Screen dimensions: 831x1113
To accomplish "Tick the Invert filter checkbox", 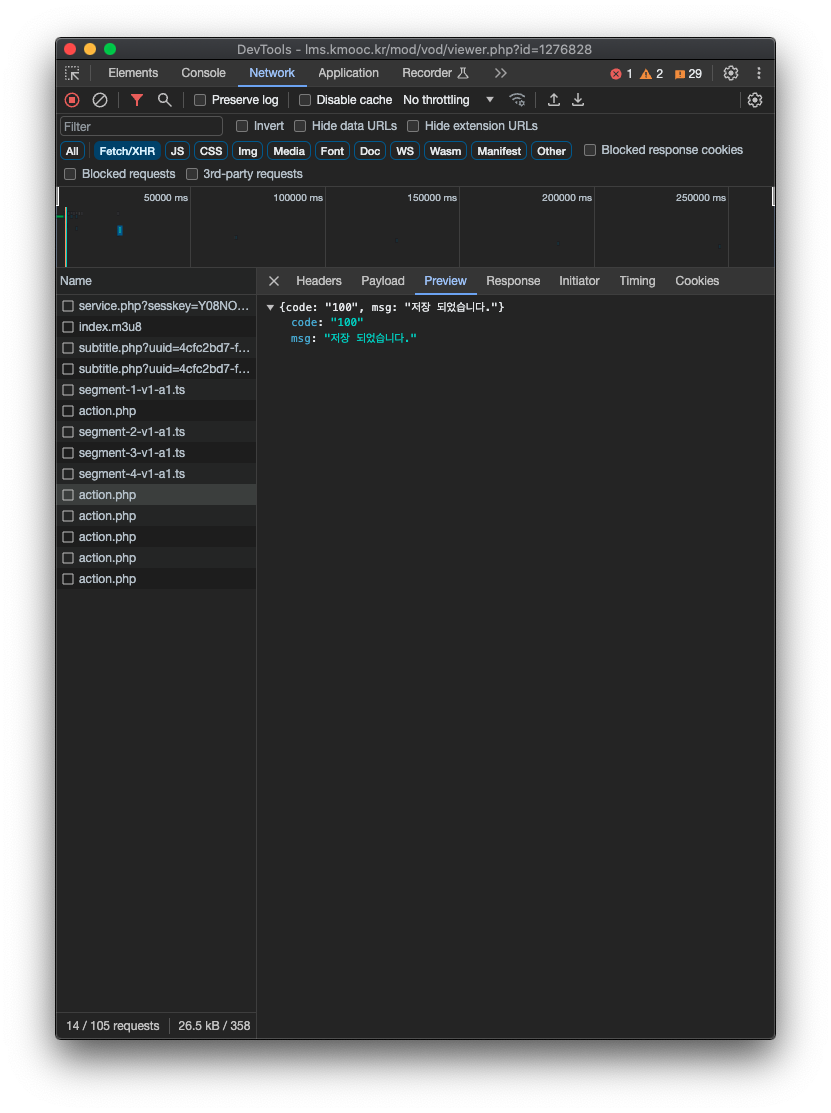I will [242, 126].
